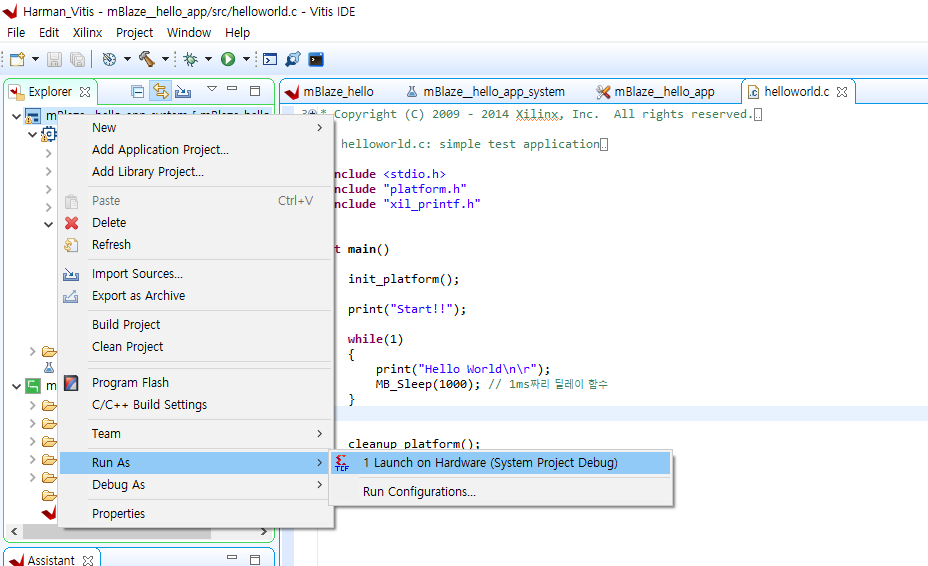Open the Debug dropdown arrow
Screen dimensions: 928x566
click(208, 59)
